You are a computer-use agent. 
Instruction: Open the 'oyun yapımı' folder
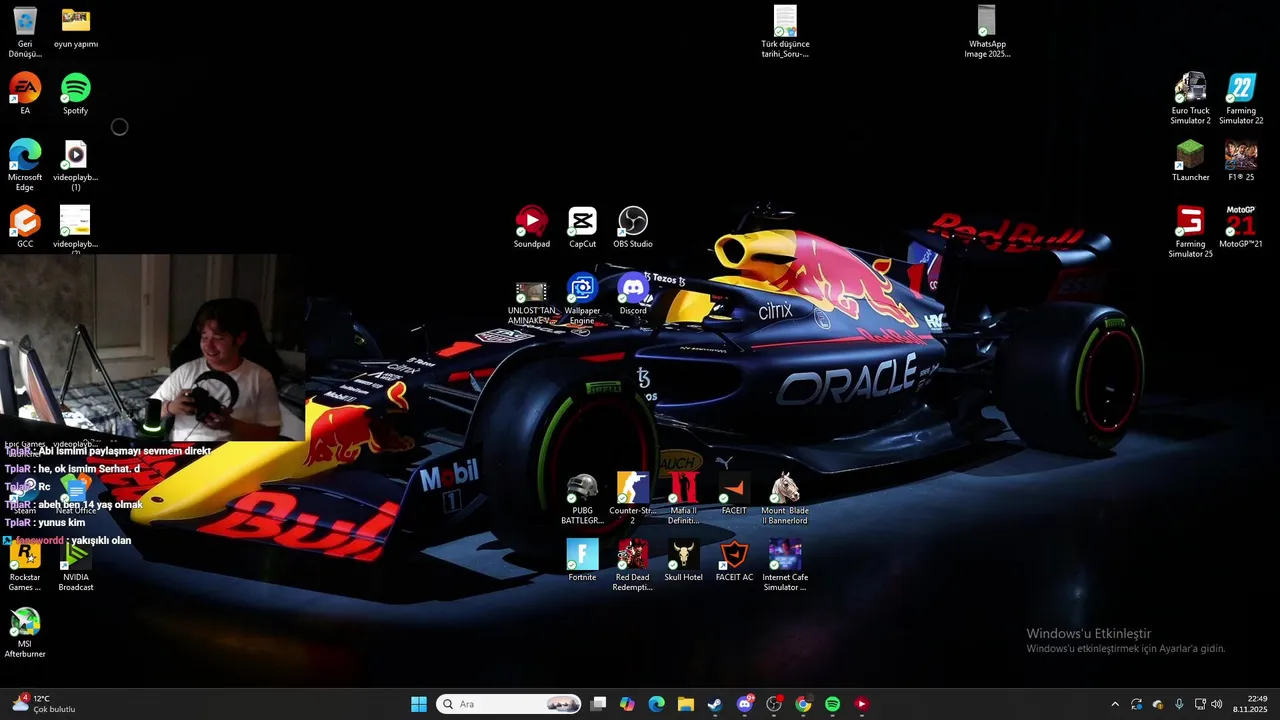pyautogui.click(x=76, y=28)
